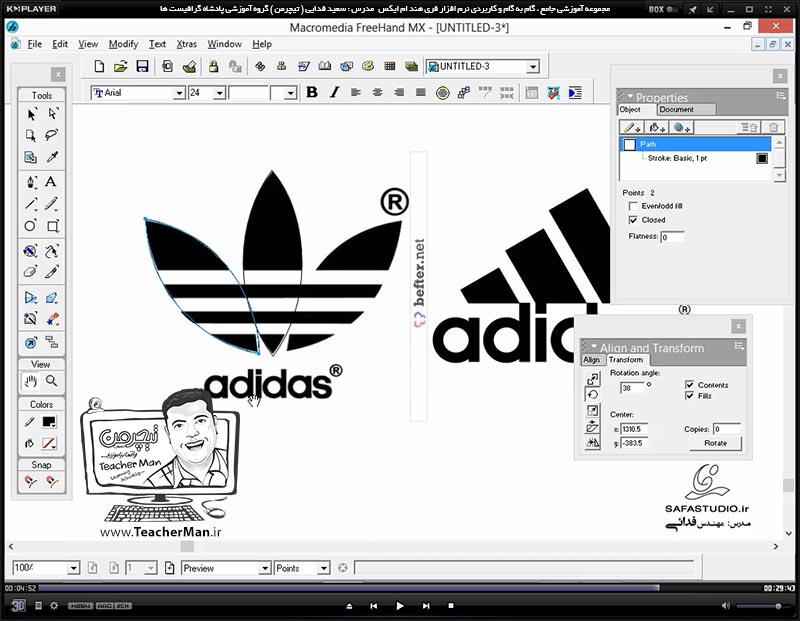The height and width of the screenshot is (621, 800).
Task: Open the color mixer palette icon
Action: [368, 66]
